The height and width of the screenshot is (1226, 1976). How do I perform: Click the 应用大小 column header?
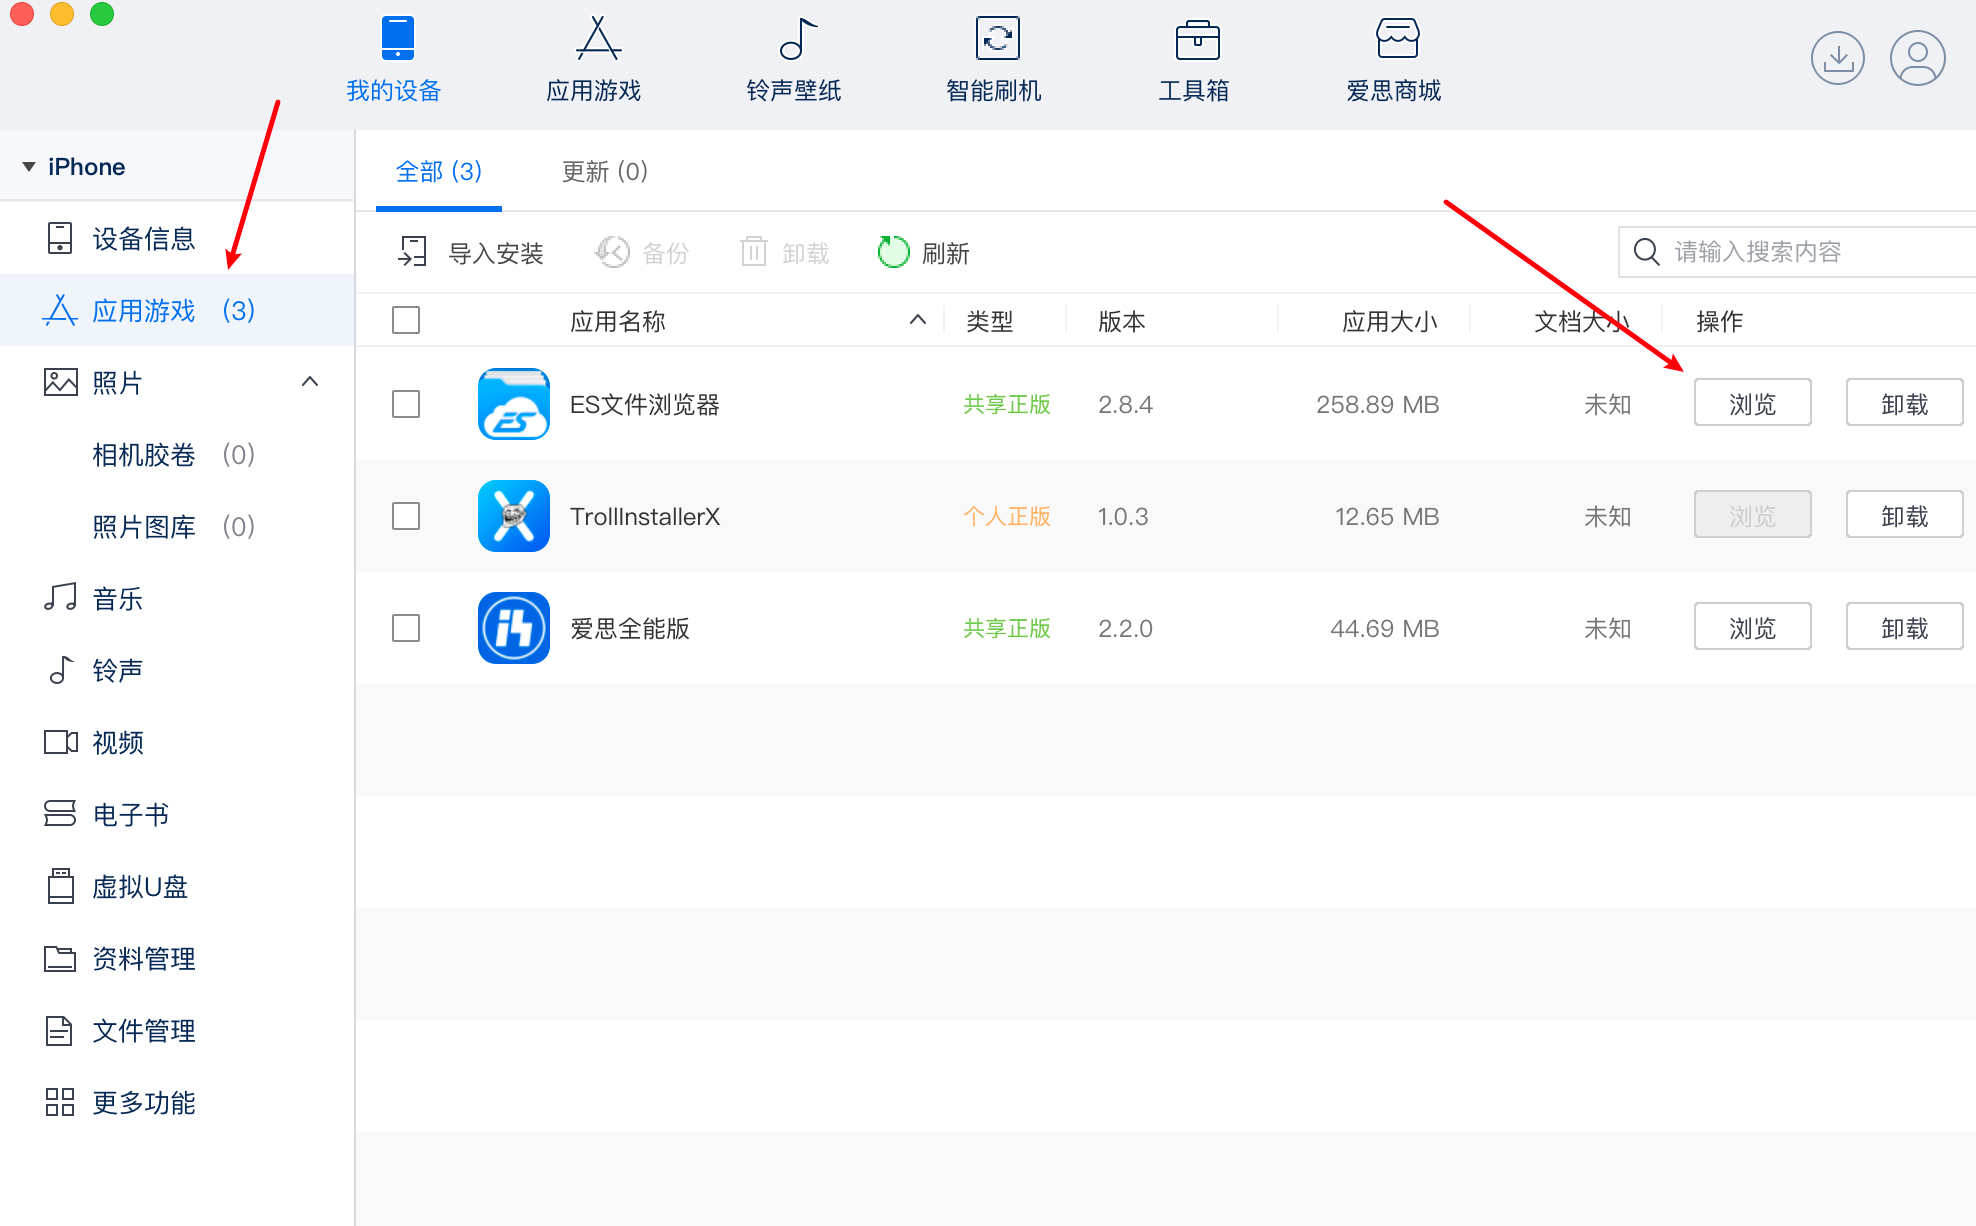[x=1390, y=321]
